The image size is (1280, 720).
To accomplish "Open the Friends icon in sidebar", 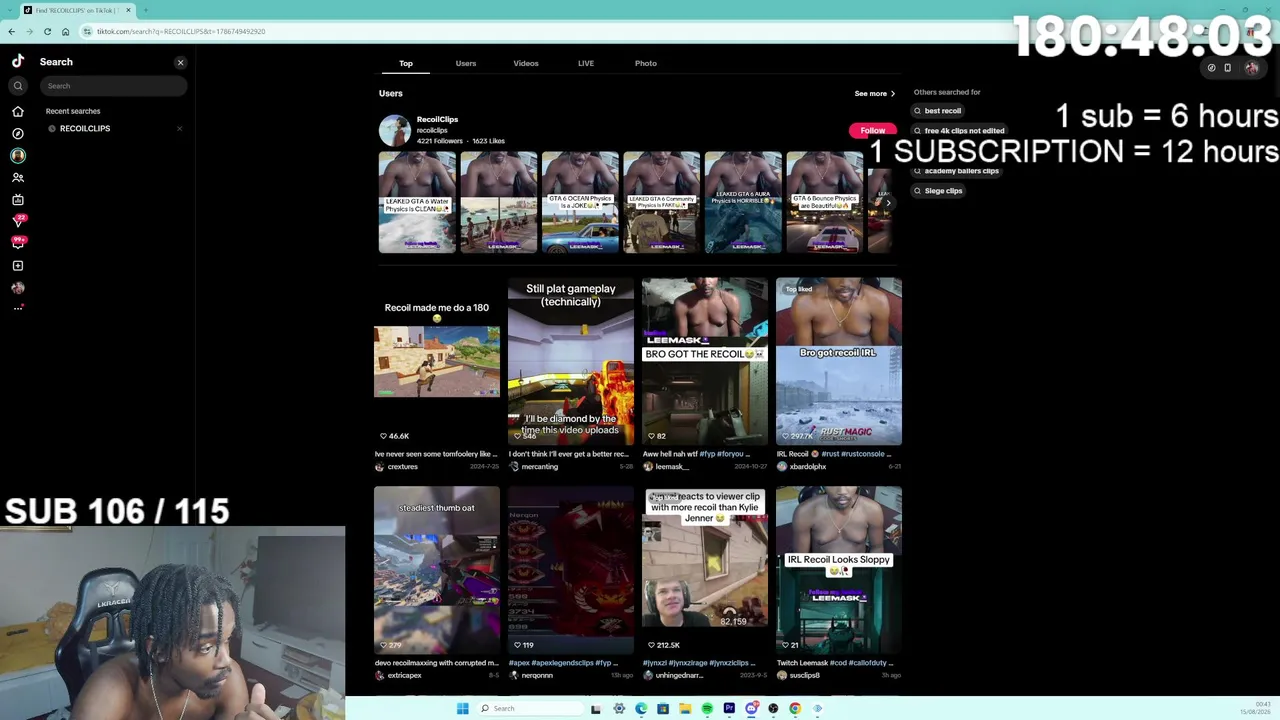I will click(x=18, y=177).
